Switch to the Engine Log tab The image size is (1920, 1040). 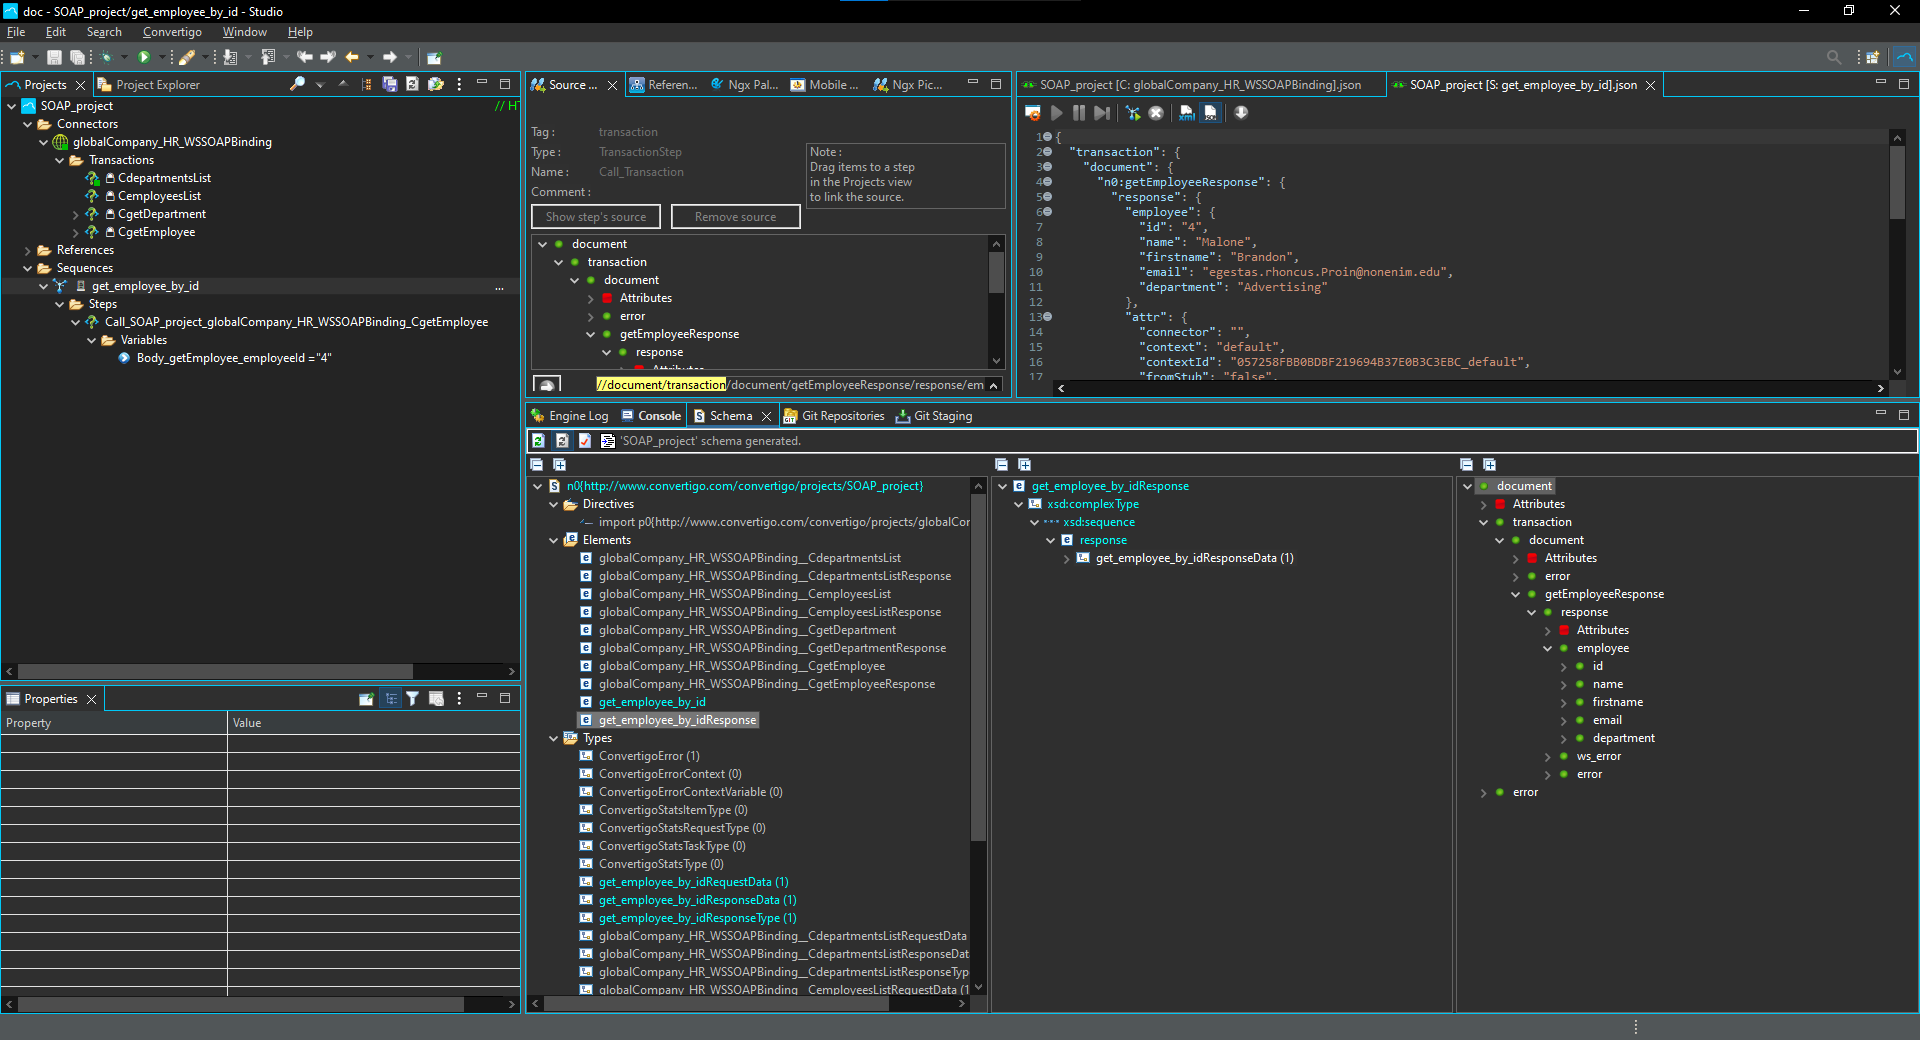[x=577, y=415]
